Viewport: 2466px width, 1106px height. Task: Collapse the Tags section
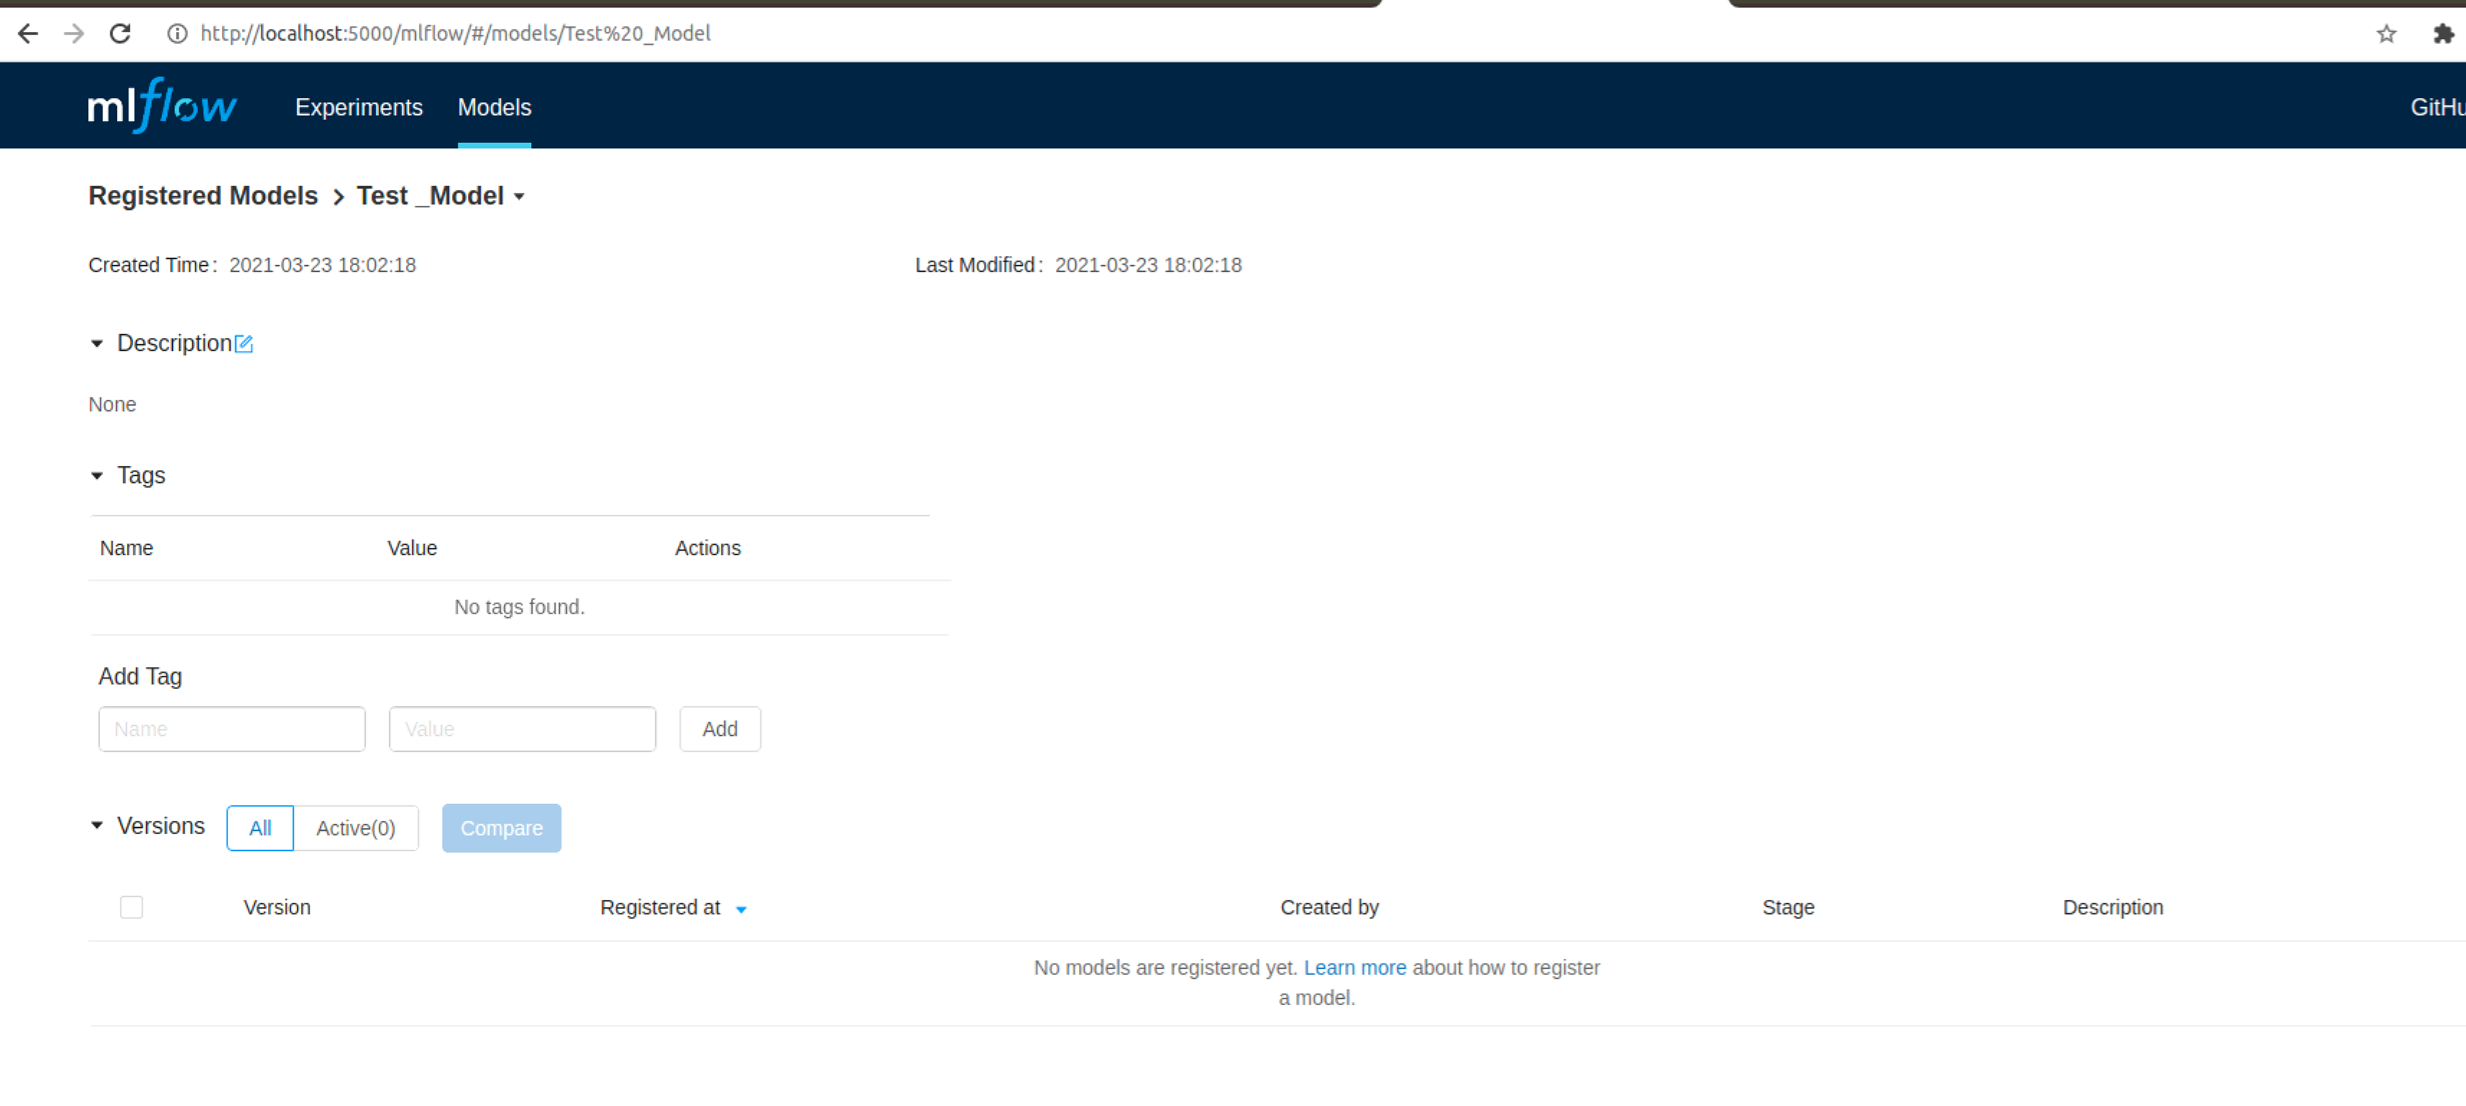click(x=97, y=476)
